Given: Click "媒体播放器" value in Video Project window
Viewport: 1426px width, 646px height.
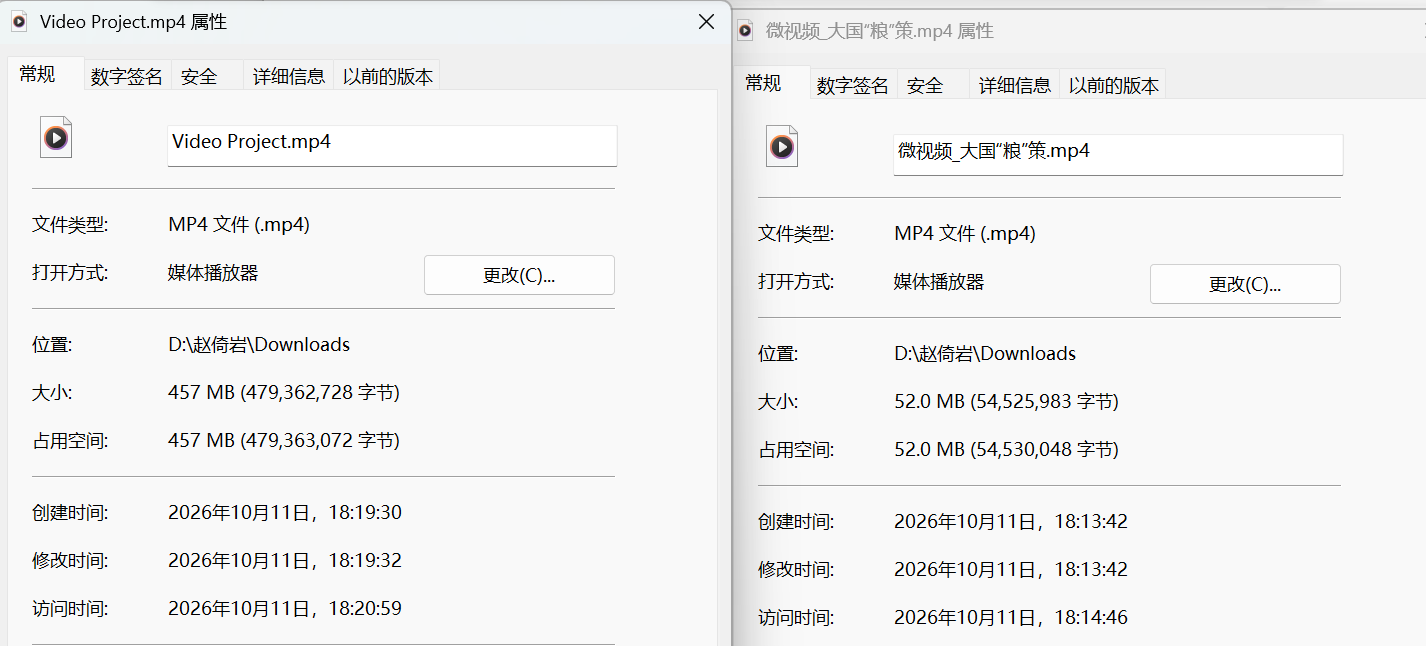Looking at the screenshot, I should pyautogui.click(x=213, y=273).
